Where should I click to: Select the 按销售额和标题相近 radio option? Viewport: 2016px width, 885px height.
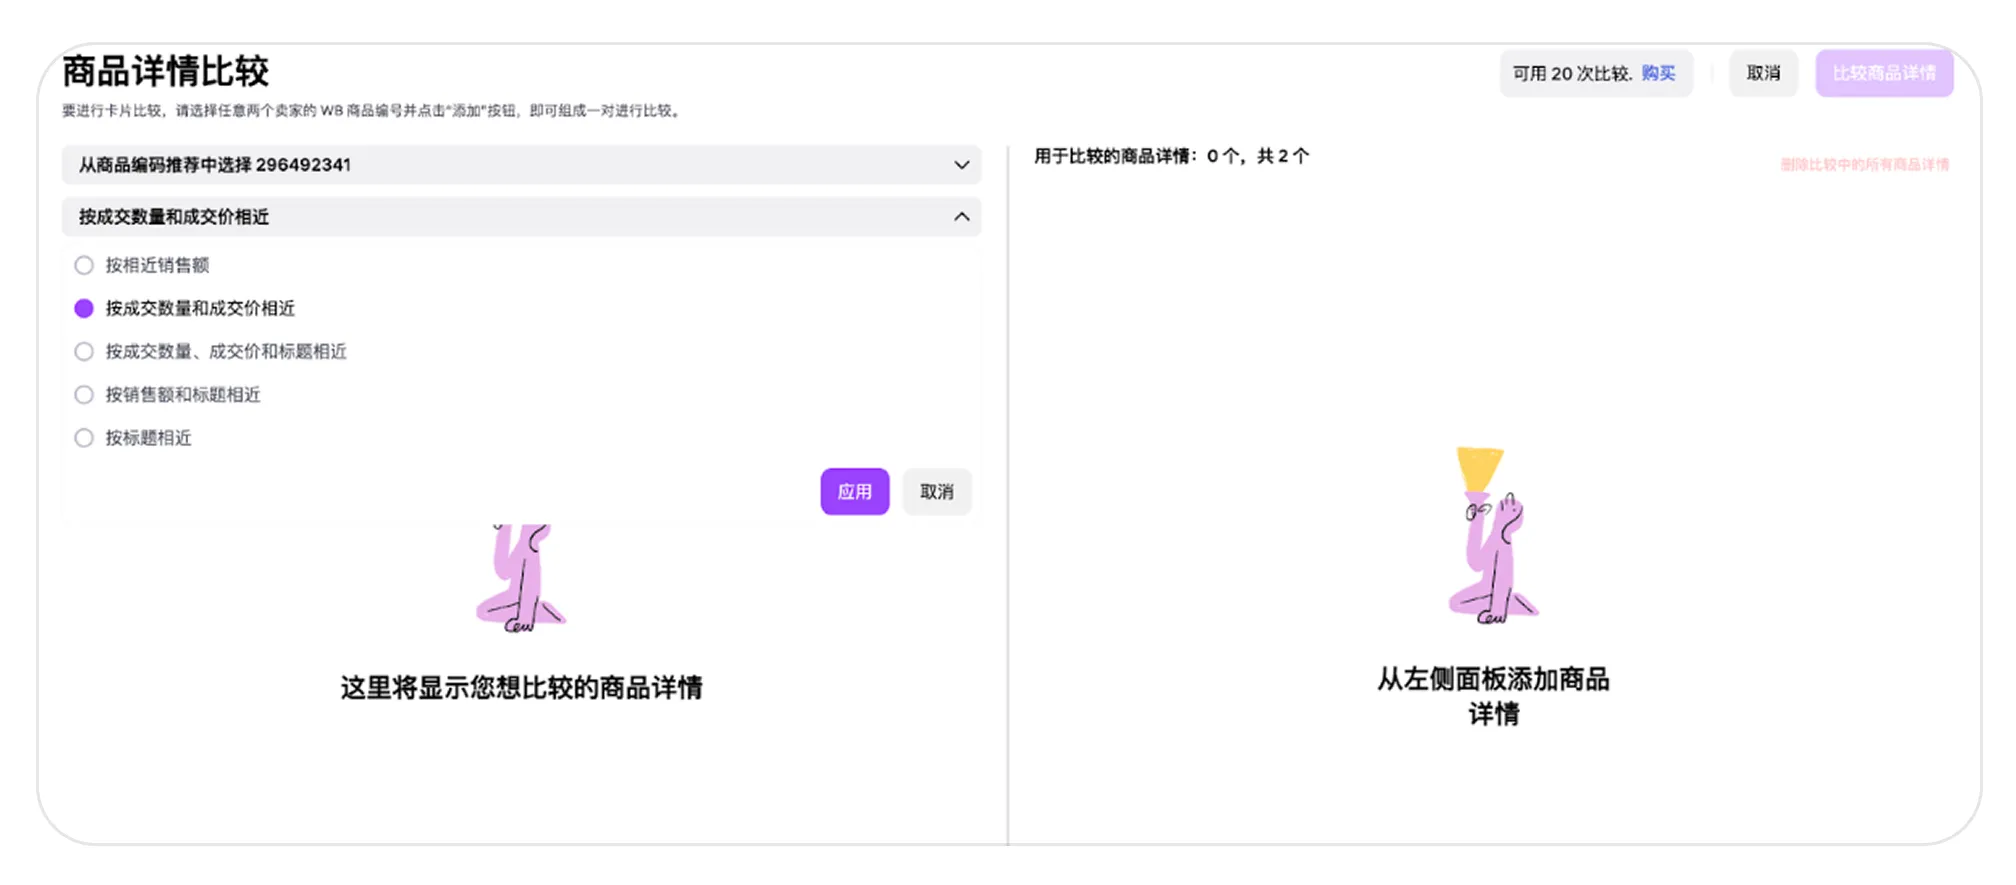tap(84, 395)
